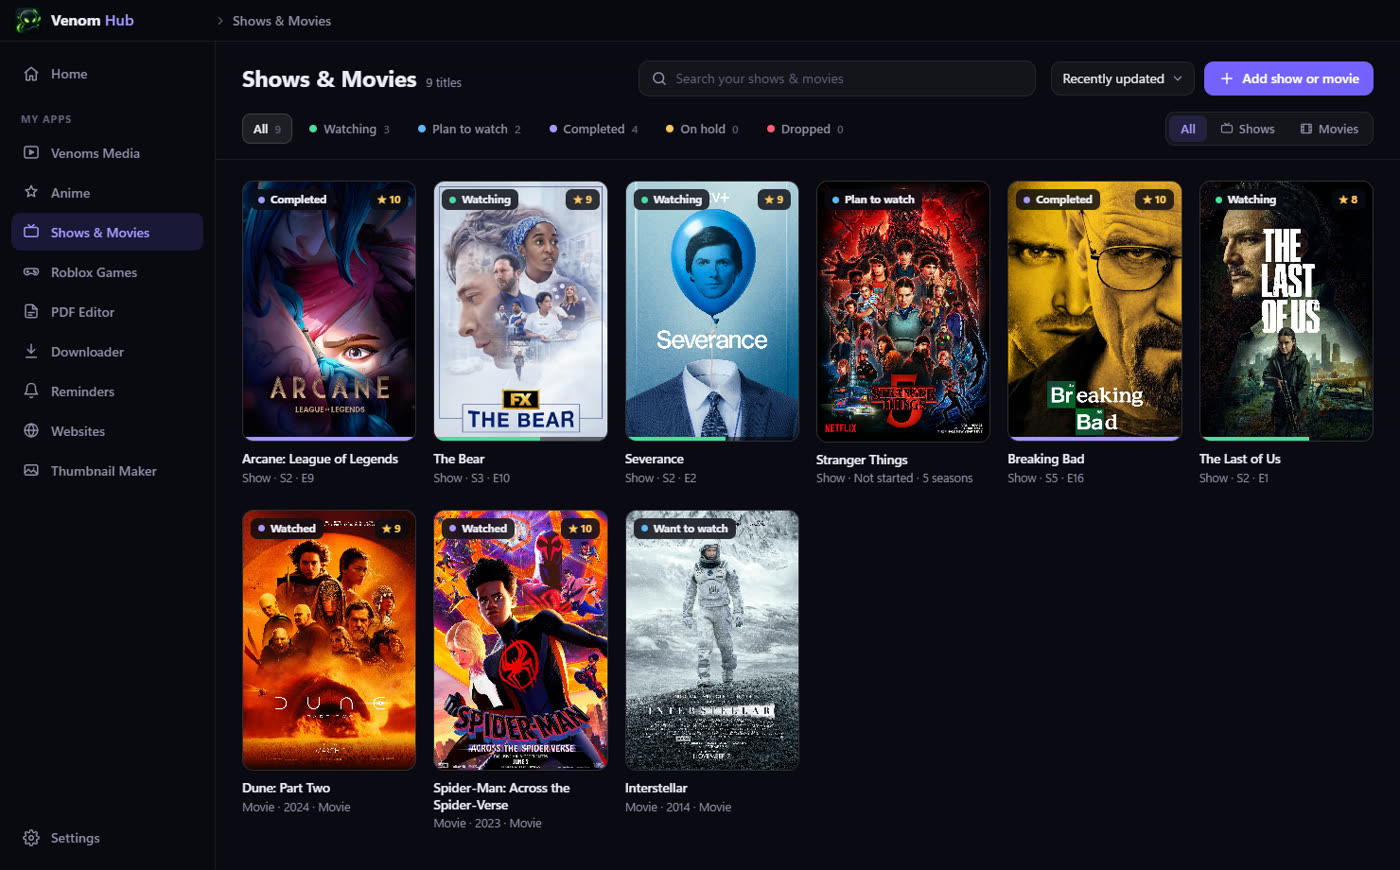Screen dimensions: 1400x870
Task: Click 'Show · S5 · E16' text
Action: (x=1046, y=478)
